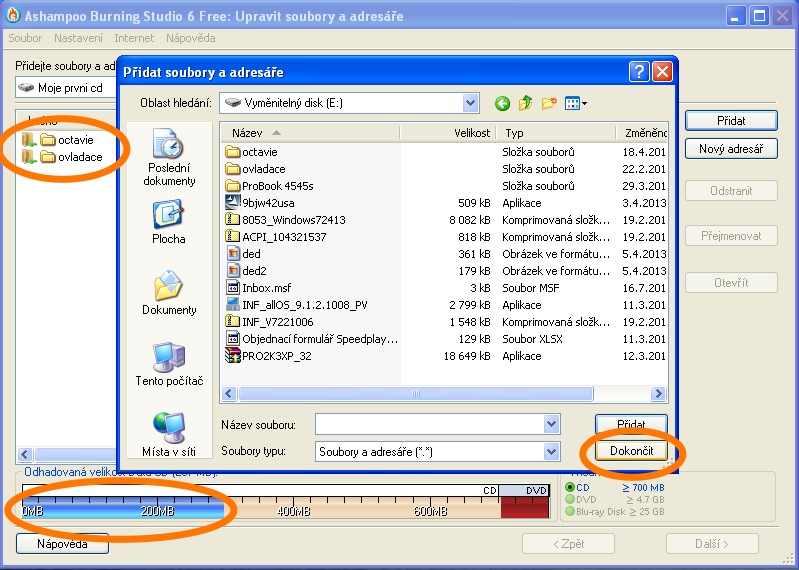Click Dokončit to finish adding files
Image resolution: width=799 pixels, height=570 pixels.
pyautogui.click(x=631, y=452)
